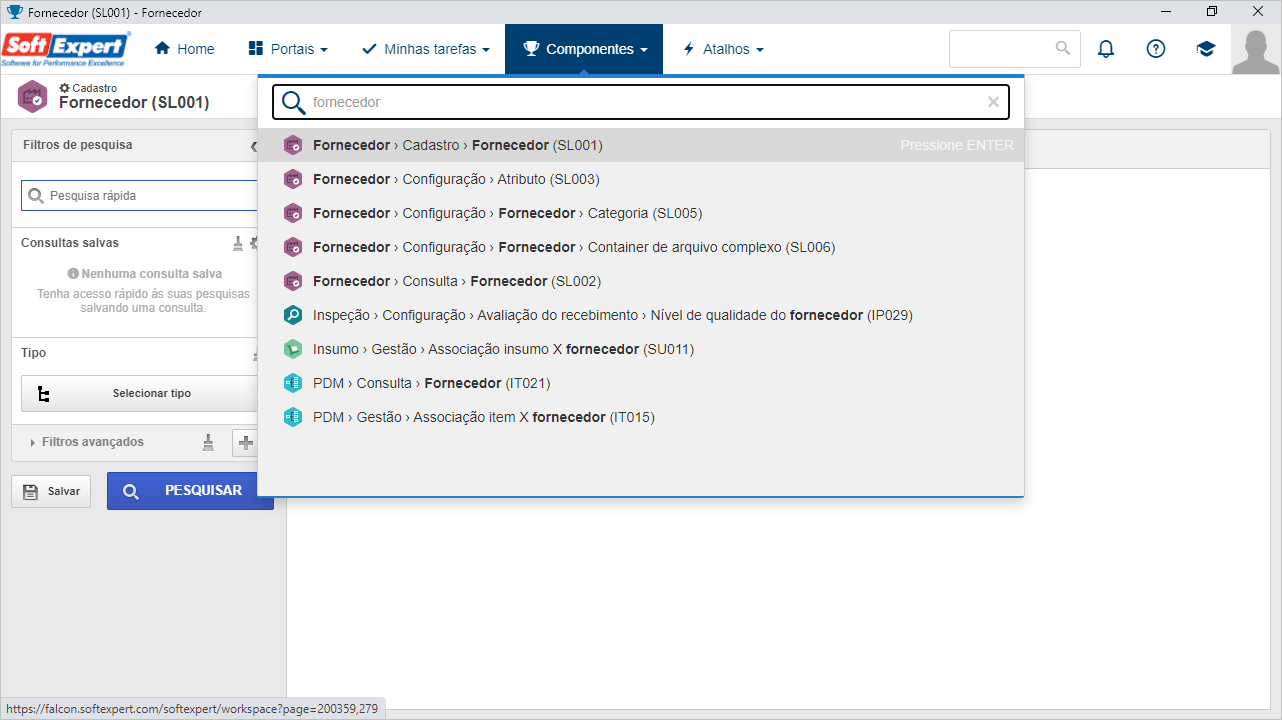
Task: Click the Tipo section label
Action: pos(33,353)
